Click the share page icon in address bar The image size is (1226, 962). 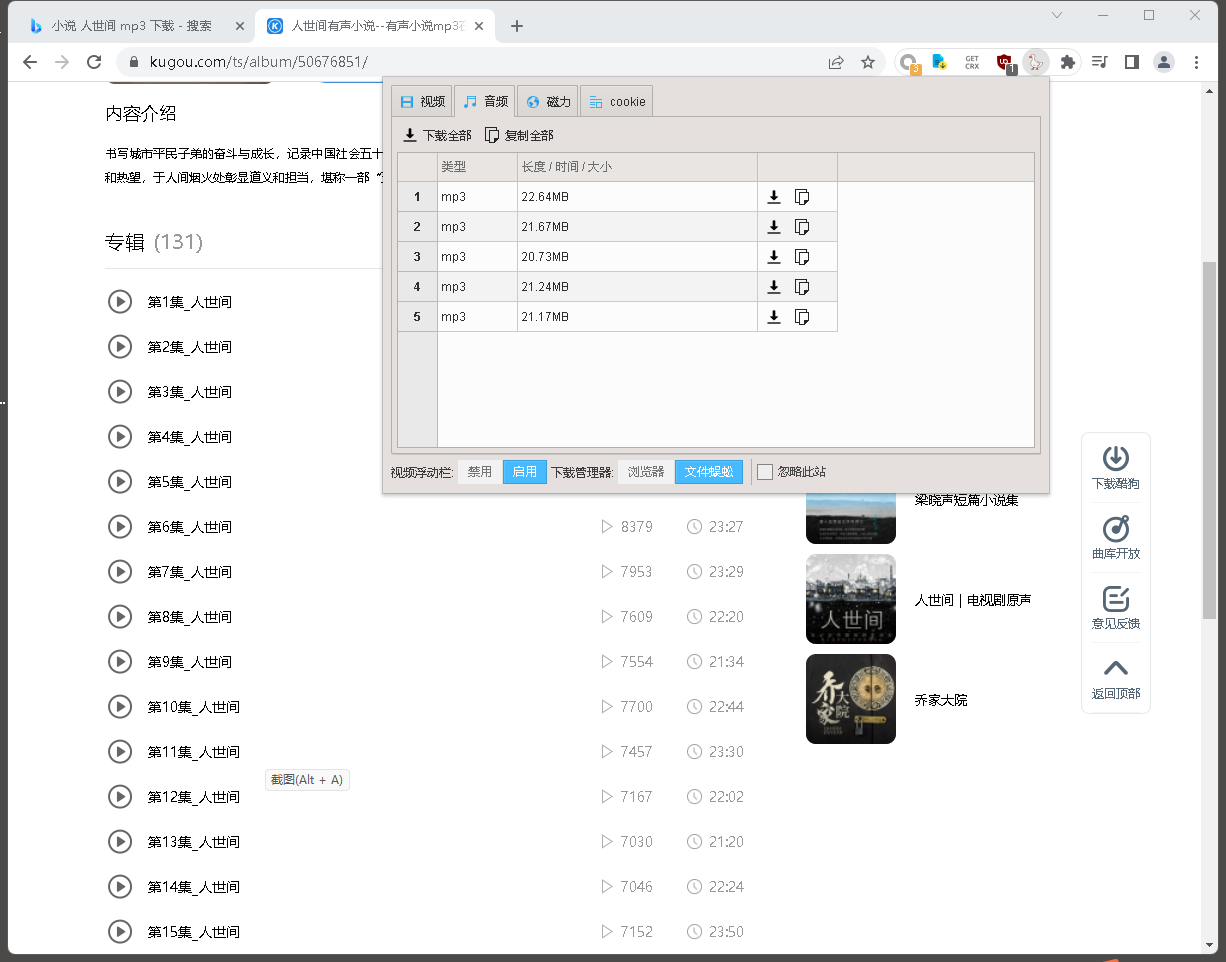(x=836, y=62)
